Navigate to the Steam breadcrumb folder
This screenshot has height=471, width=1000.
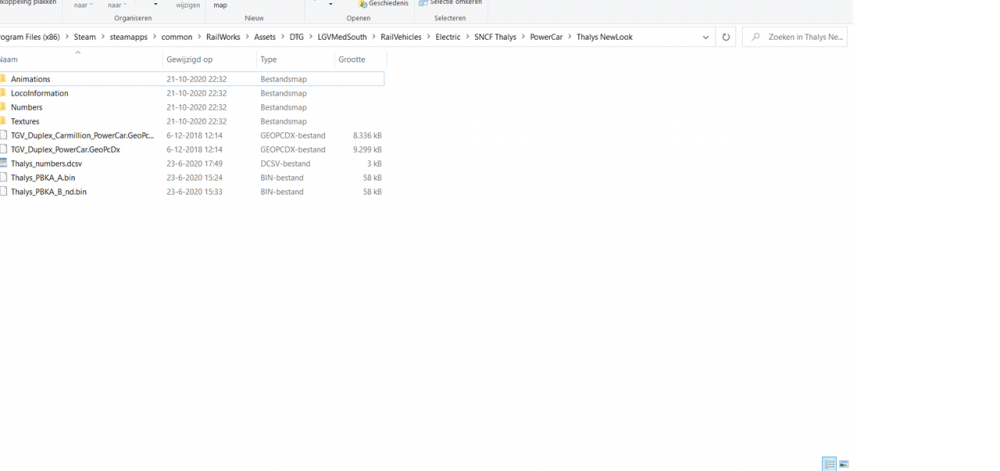[x=84, y=37]
